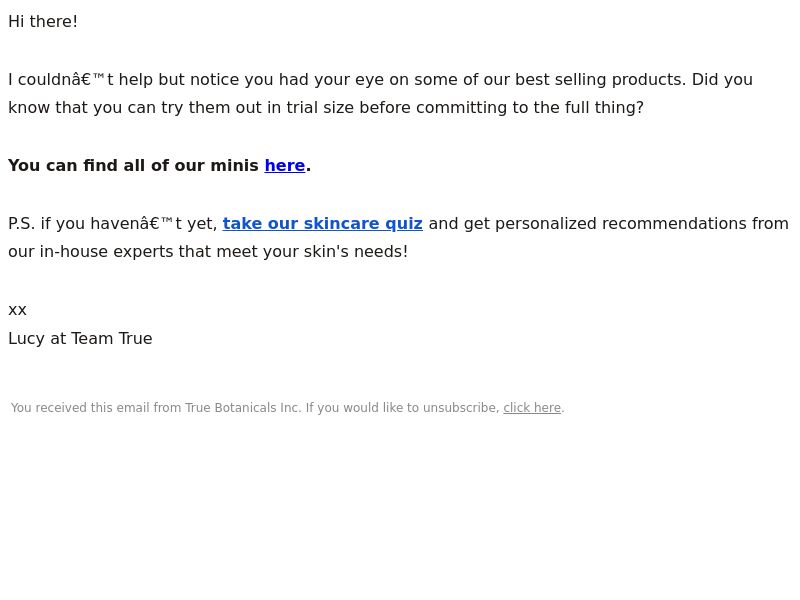Click the "xx" sign-off line
Viewport: 800px width, 600px height.
17,310
